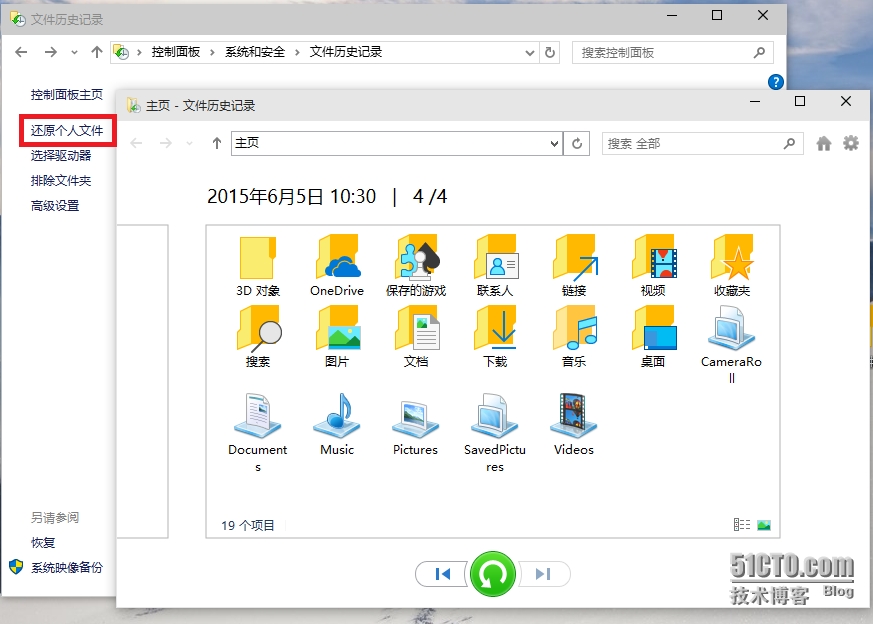The height and width of the screenshot is (624, 873).
Task: Click the 搜索控制面板 search field
Action: click(x=673, y=52)
